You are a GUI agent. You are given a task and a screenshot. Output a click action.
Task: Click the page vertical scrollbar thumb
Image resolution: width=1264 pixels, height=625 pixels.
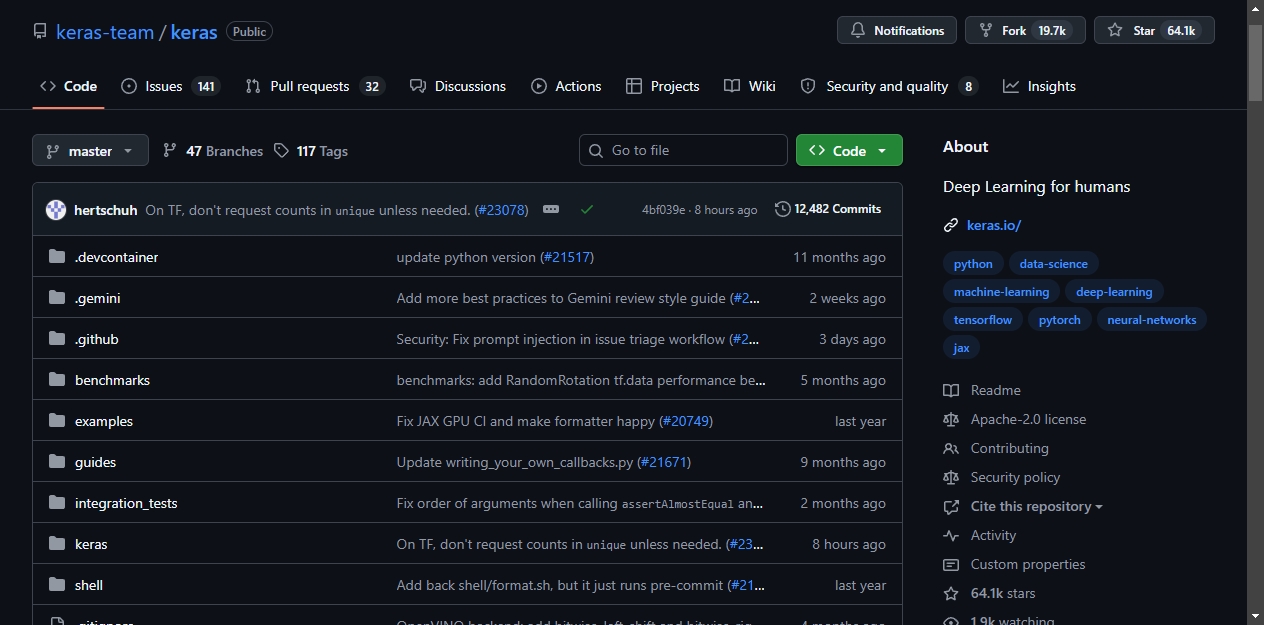pos(1256,62)
